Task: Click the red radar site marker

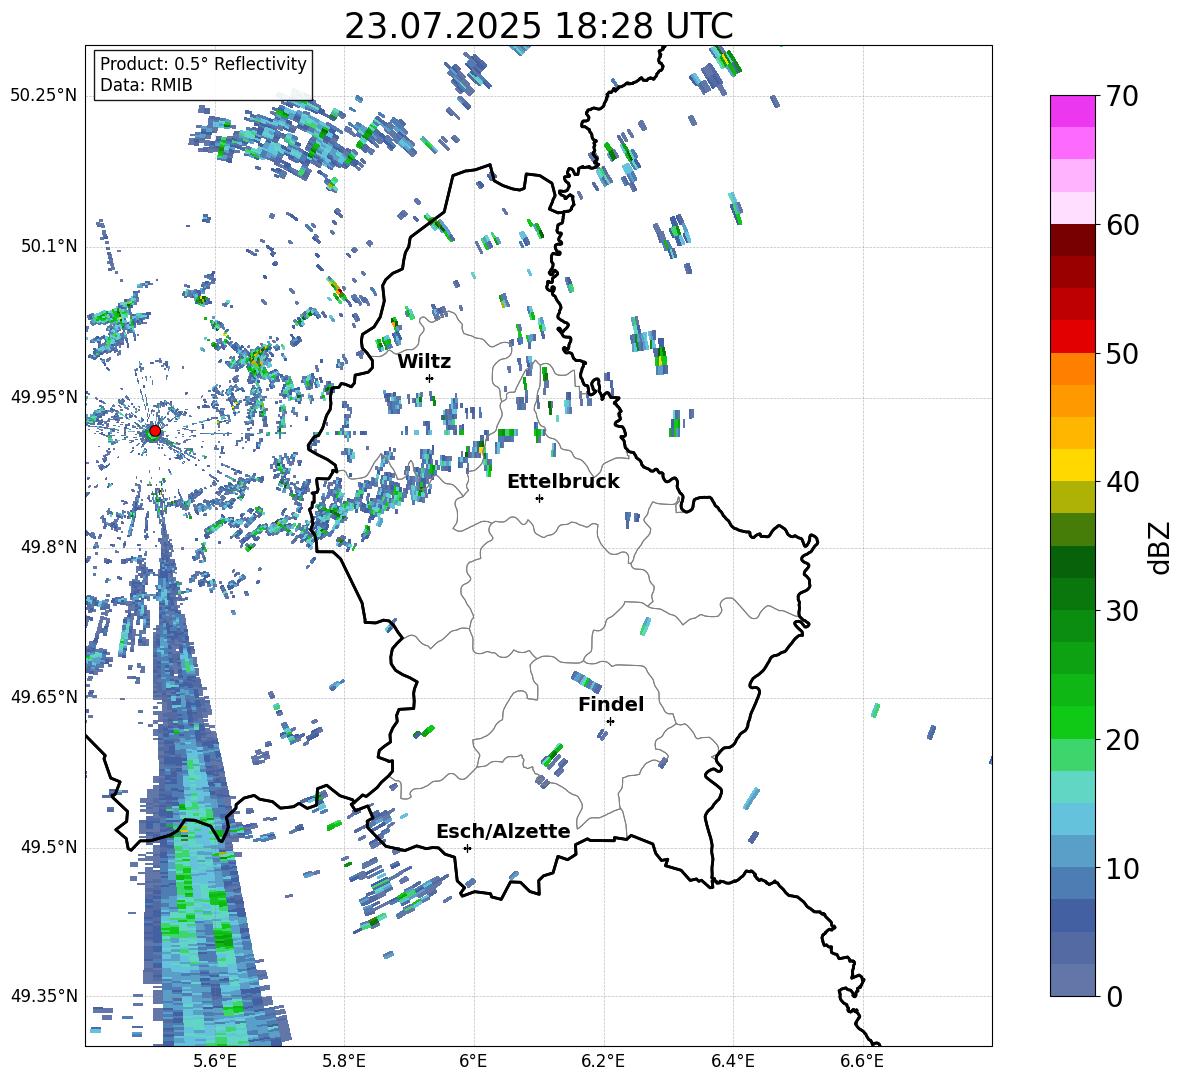Action: tap(155, 430)
